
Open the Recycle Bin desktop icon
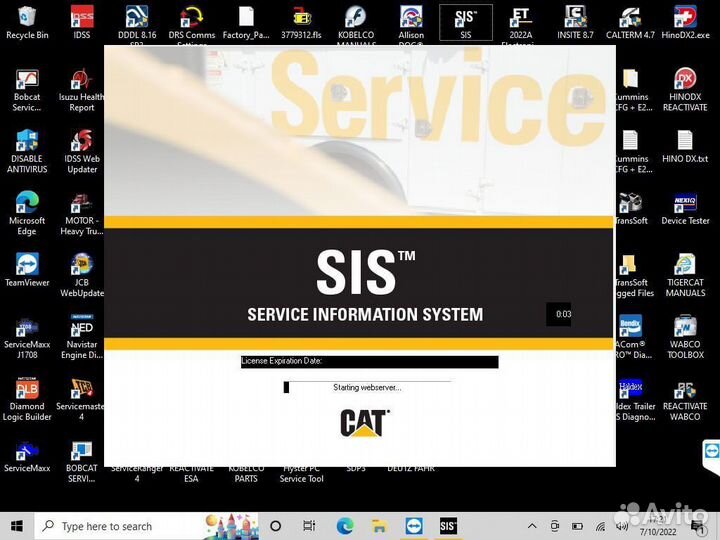pyautogui.click(x=27, y=22)
